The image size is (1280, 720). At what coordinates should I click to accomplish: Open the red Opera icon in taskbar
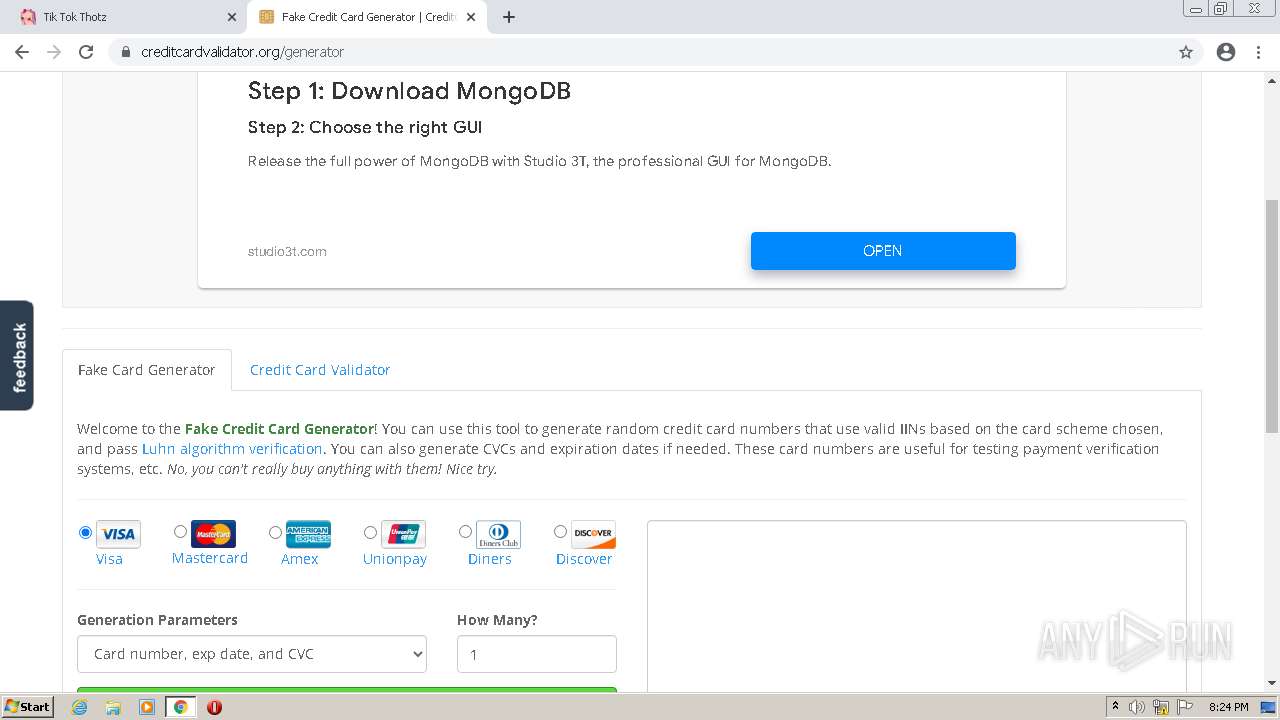[x=214, y=707]
